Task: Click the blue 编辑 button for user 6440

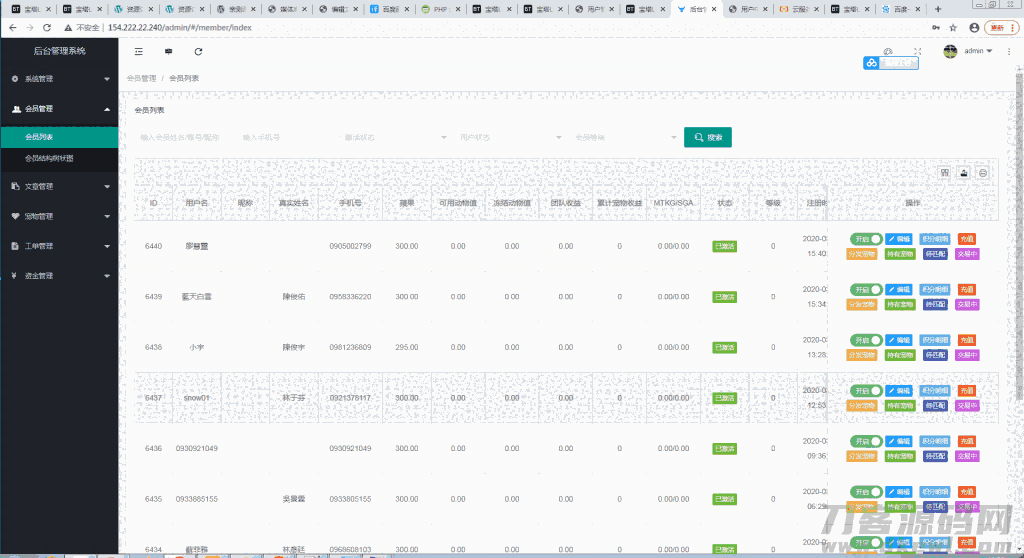Action: [x=898, y=239]
